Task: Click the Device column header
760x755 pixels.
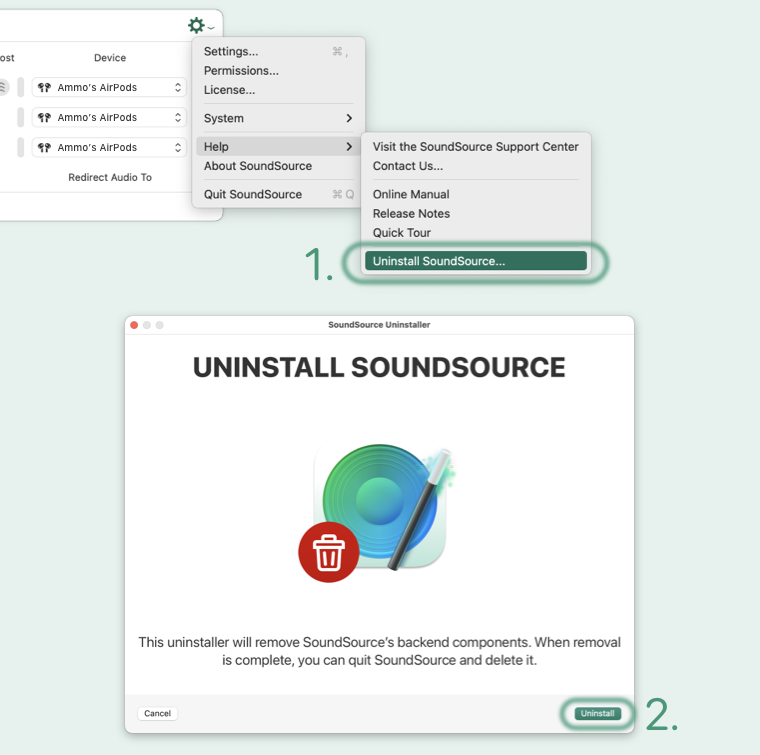Action: [x=110, y=58]
